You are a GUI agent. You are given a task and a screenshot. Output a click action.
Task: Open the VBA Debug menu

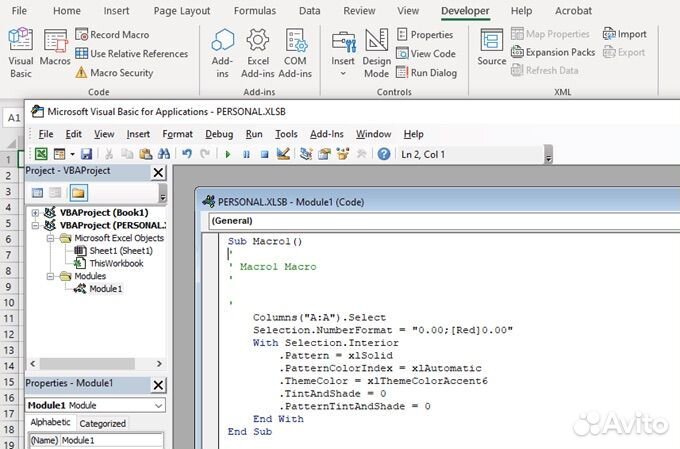pos(219,134)
